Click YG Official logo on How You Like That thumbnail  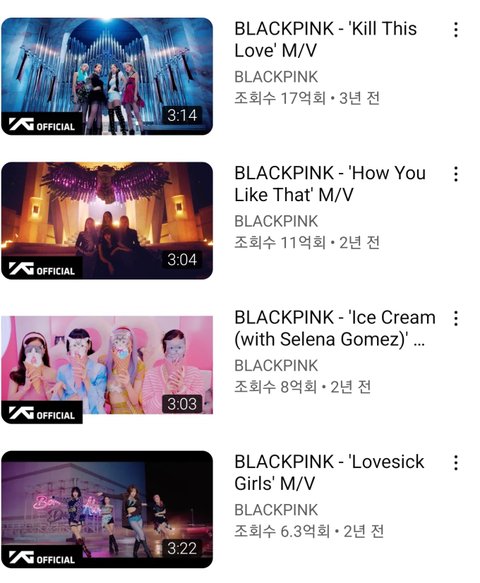click(x=42, y=269)
